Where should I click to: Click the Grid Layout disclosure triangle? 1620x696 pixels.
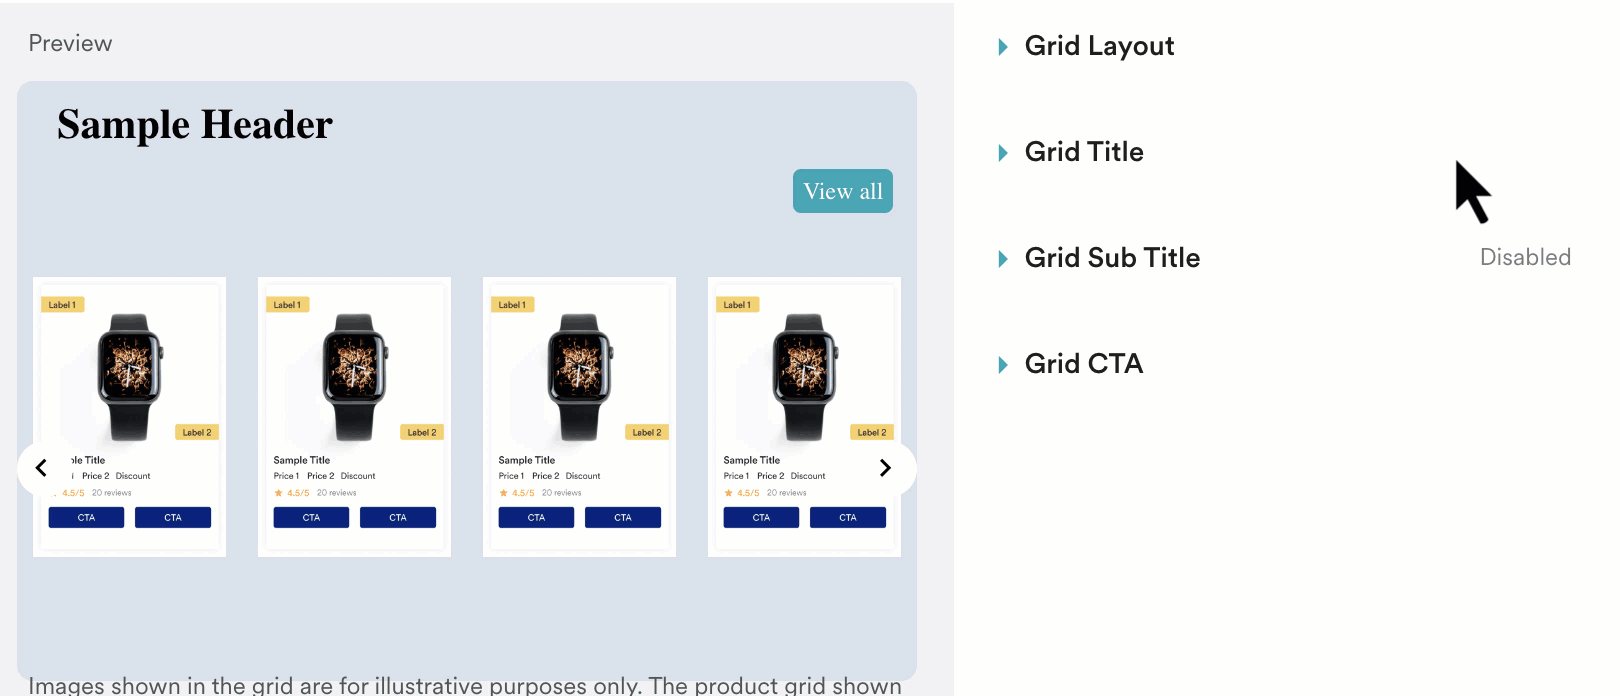pos(1001,45)
